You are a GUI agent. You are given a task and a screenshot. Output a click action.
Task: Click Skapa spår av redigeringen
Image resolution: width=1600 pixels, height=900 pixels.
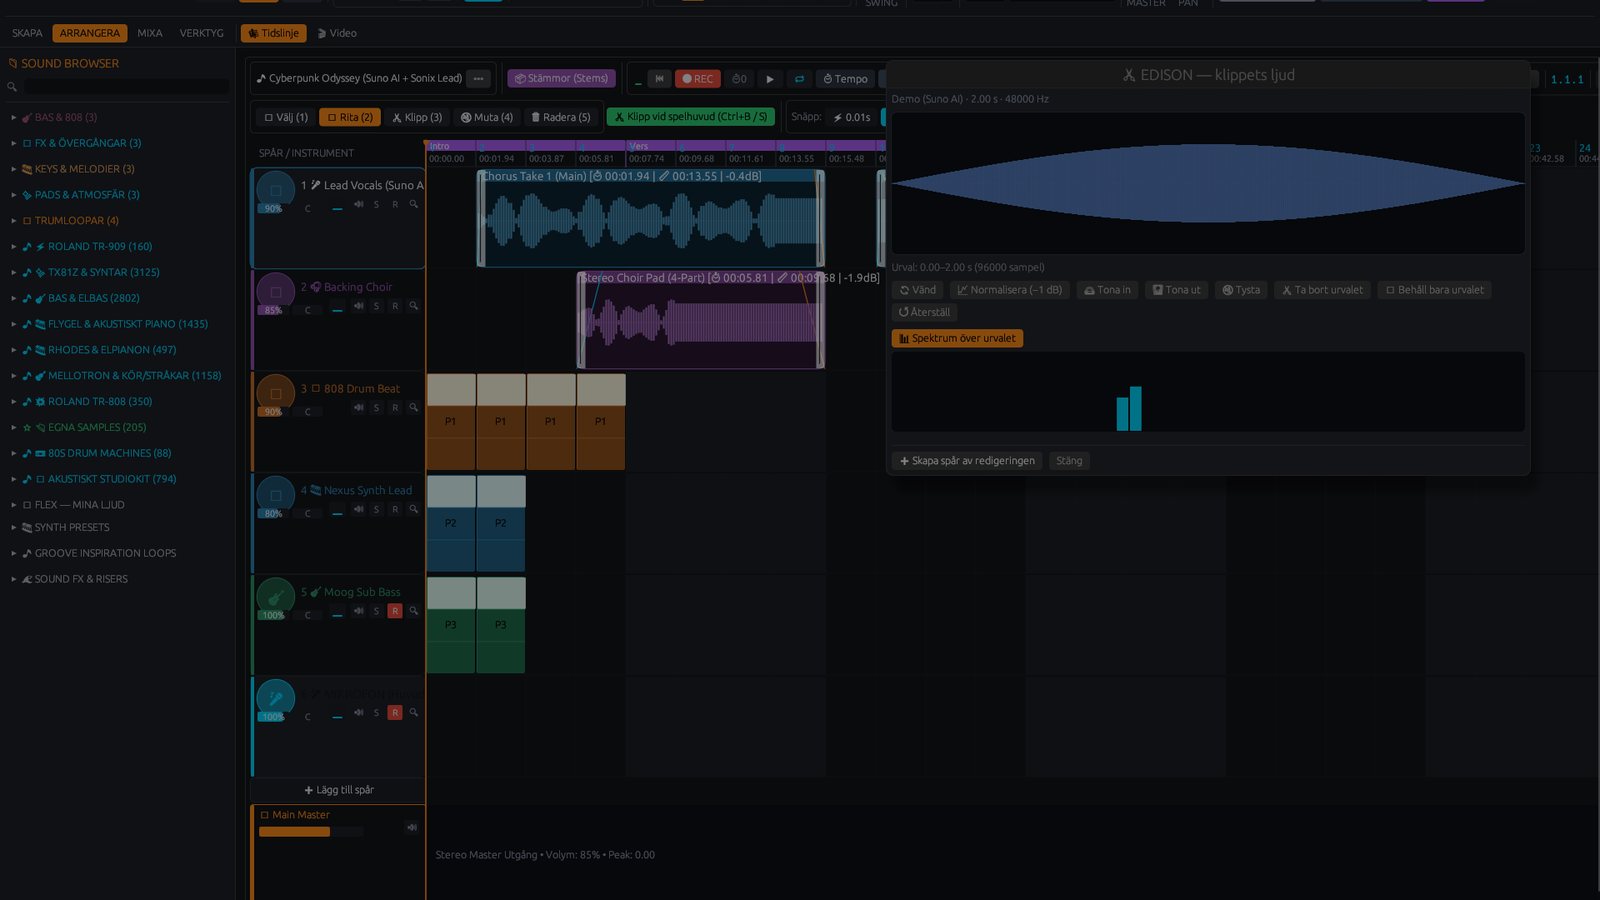point(967,461)
